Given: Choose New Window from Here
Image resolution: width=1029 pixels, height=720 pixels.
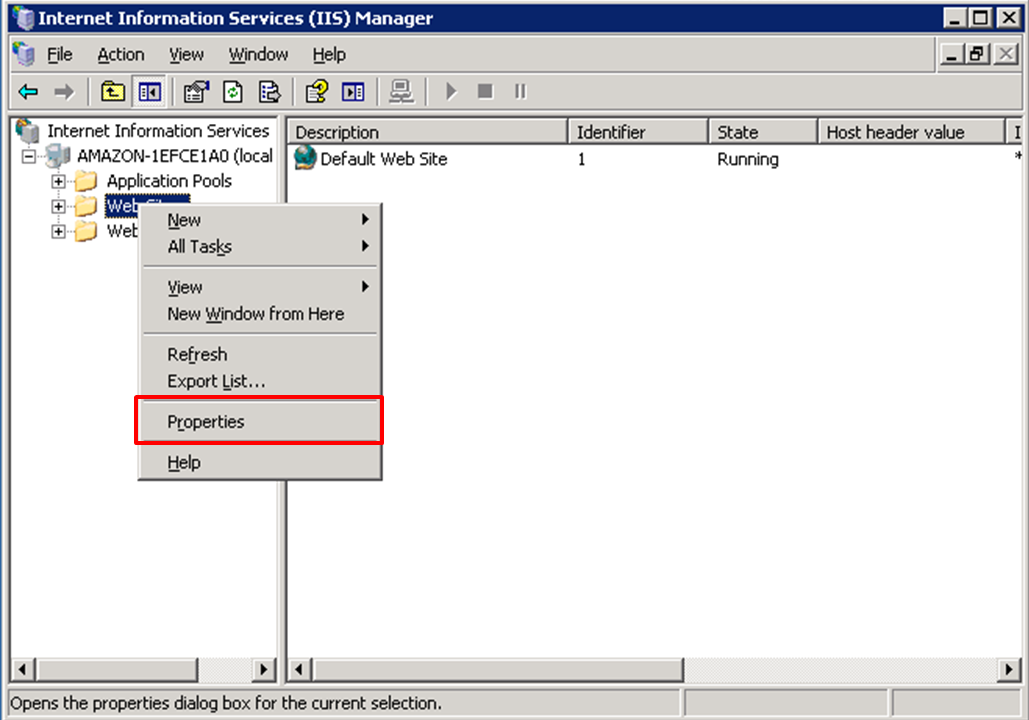Looking at the screenshot, I should tap(260, 314).
